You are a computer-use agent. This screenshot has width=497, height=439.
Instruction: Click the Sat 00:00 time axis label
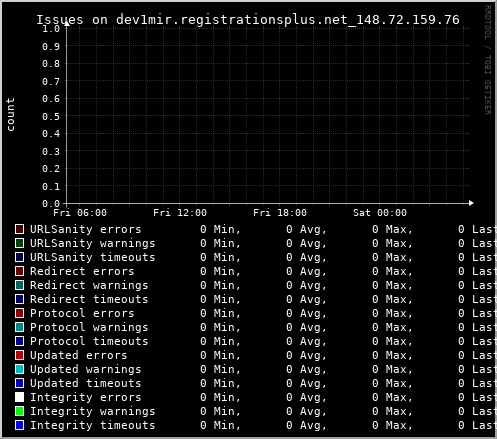point(380,213)
